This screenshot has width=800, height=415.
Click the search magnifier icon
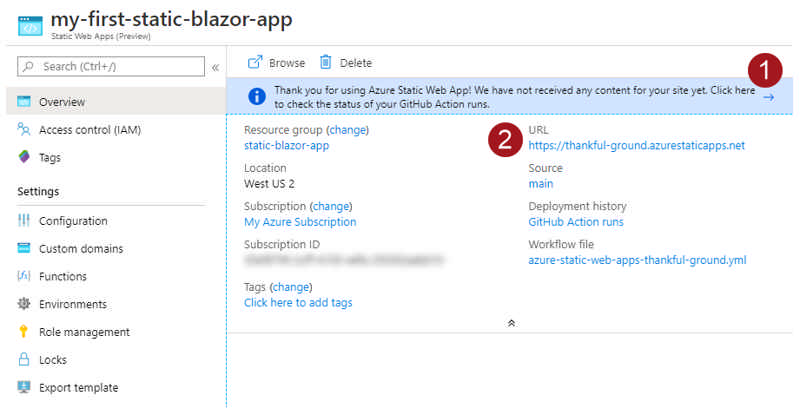[29, 66]
